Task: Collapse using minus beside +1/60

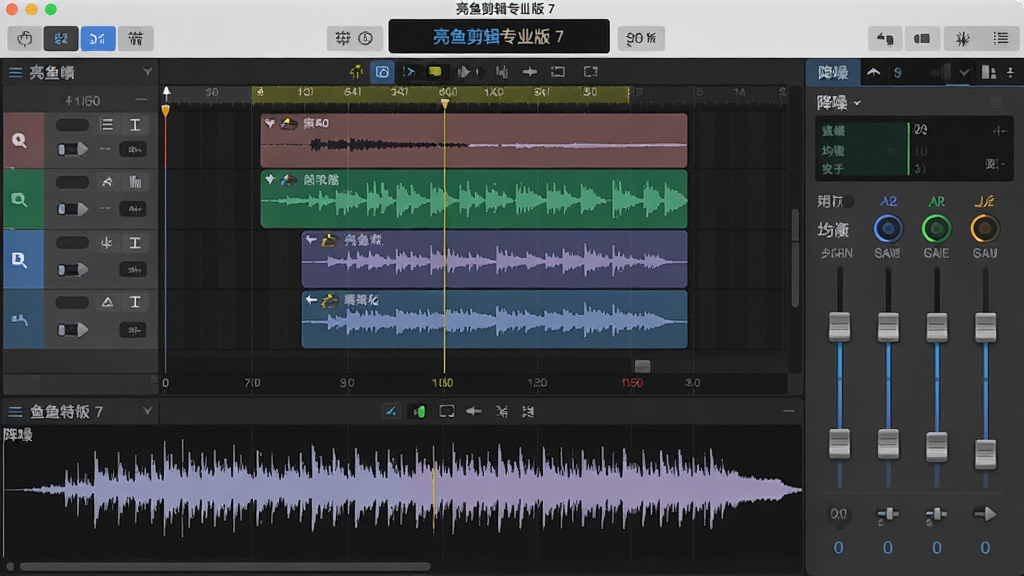Action: pyautogui.click(x=140, y=100)
